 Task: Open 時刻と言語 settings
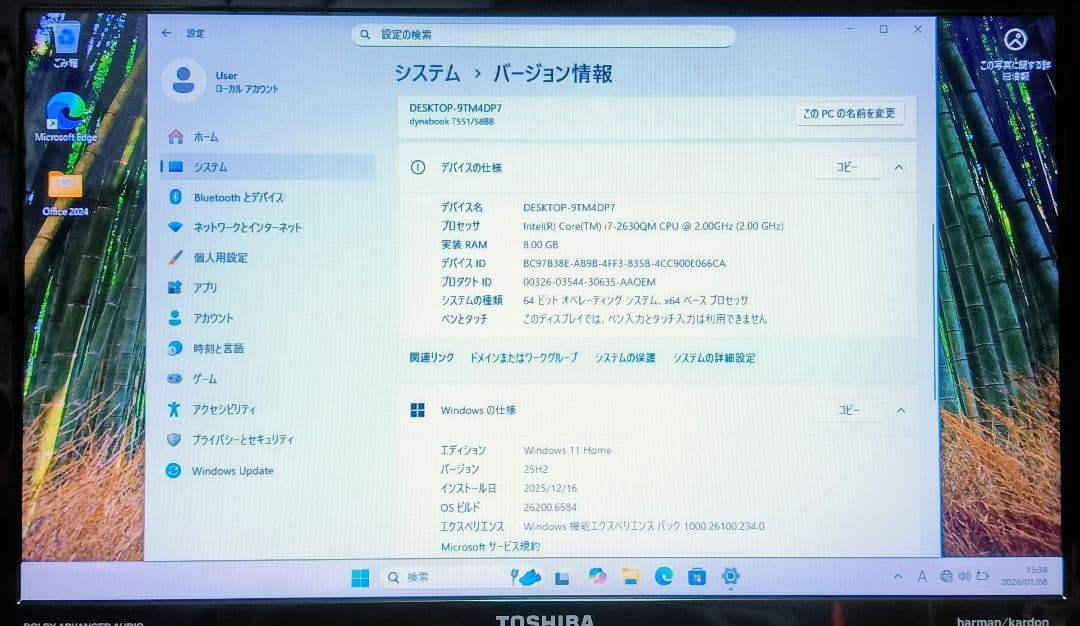222,348
